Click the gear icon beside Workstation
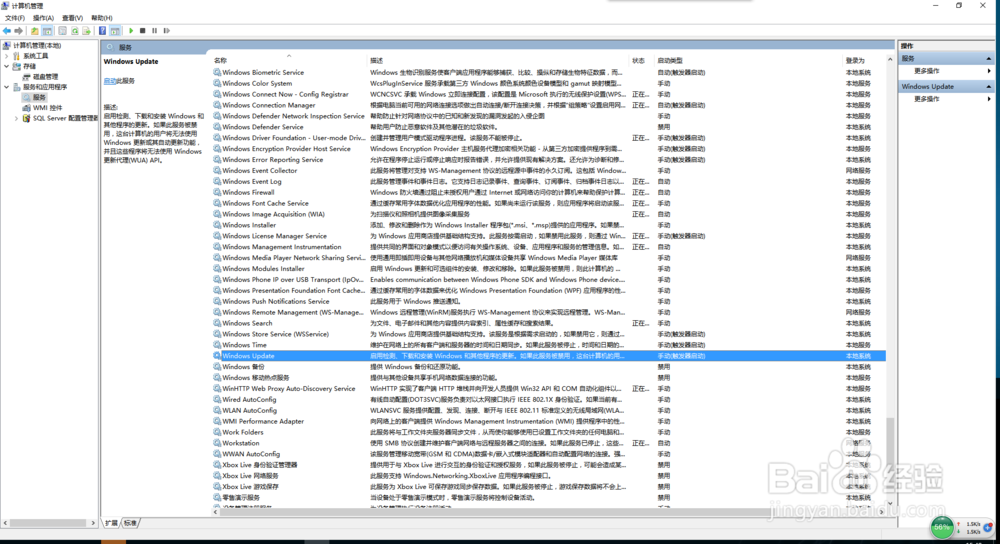1000x544 pixels. click(217, 443)
